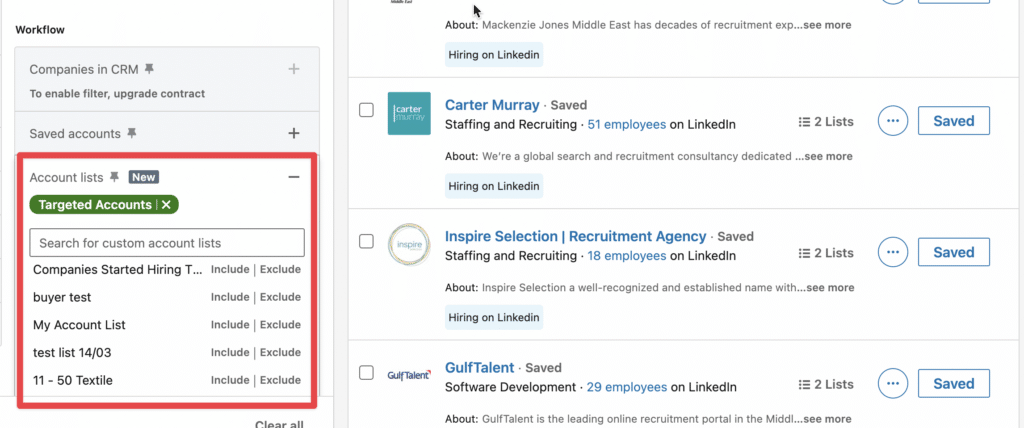Open the GulfTalent company link
Viewport: 1024px width, 428px height.
[x=479, y=367]
